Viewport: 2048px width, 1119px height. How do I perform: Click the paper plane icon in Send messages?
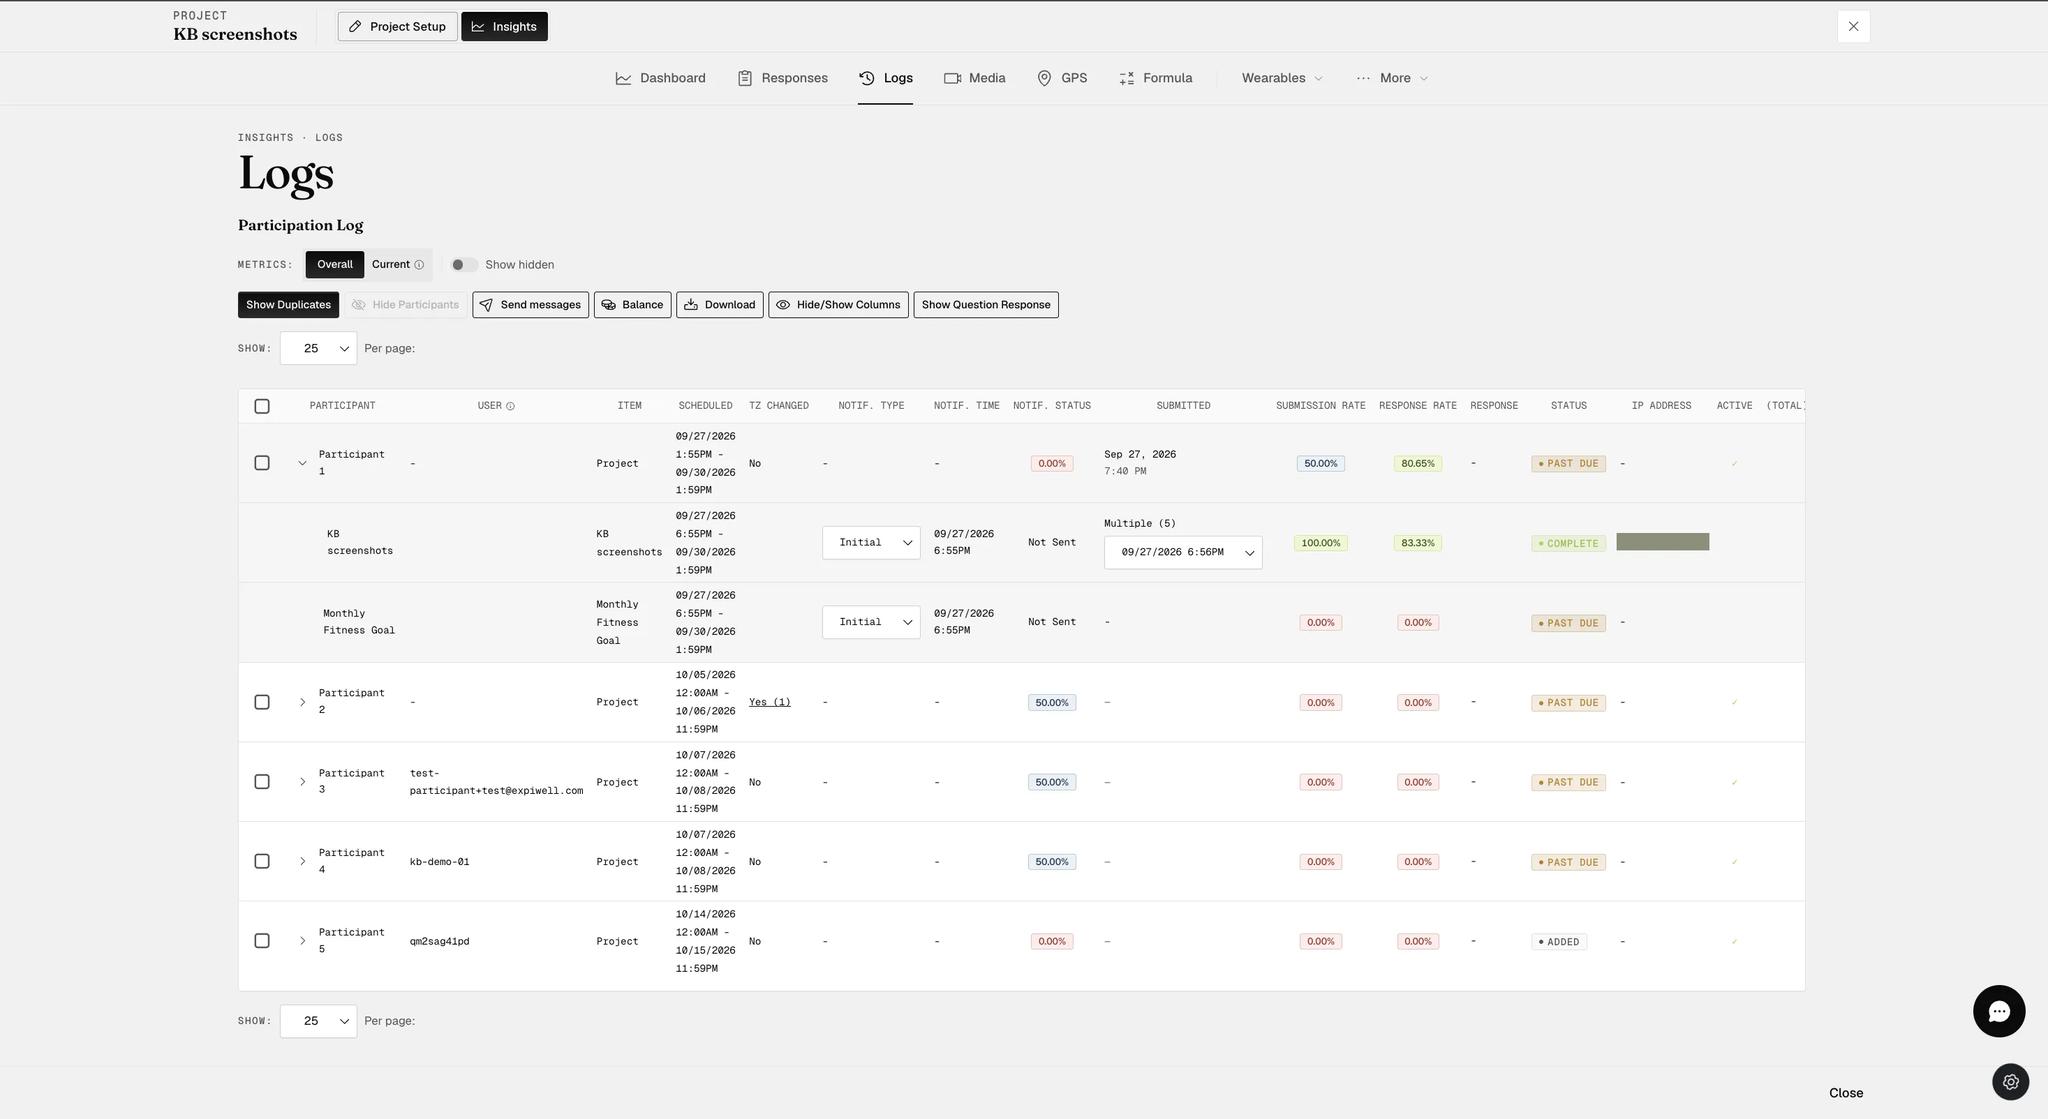(486, 305)
